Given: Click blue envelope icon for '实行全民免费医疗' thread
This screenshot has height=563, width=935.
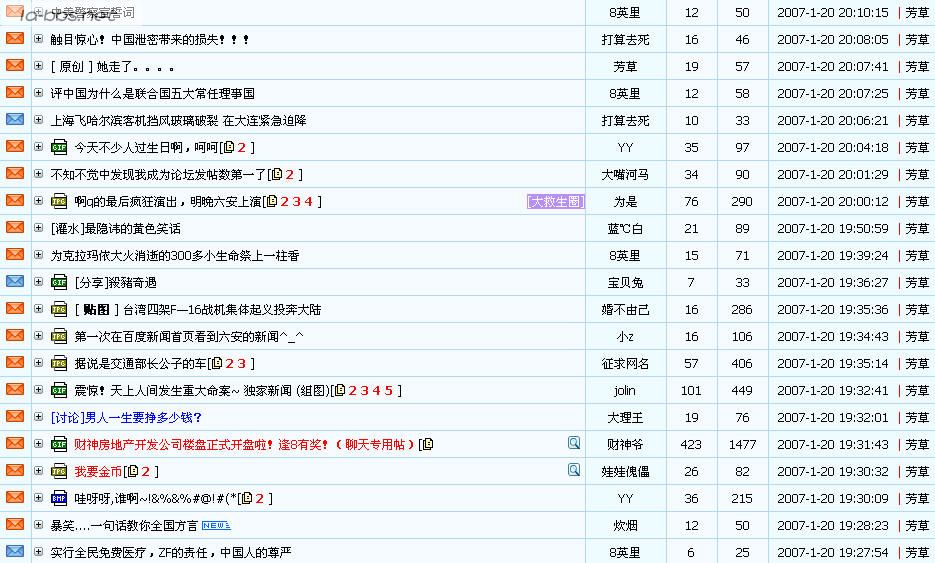Looking at the screenshot, I should click(15, 552).
